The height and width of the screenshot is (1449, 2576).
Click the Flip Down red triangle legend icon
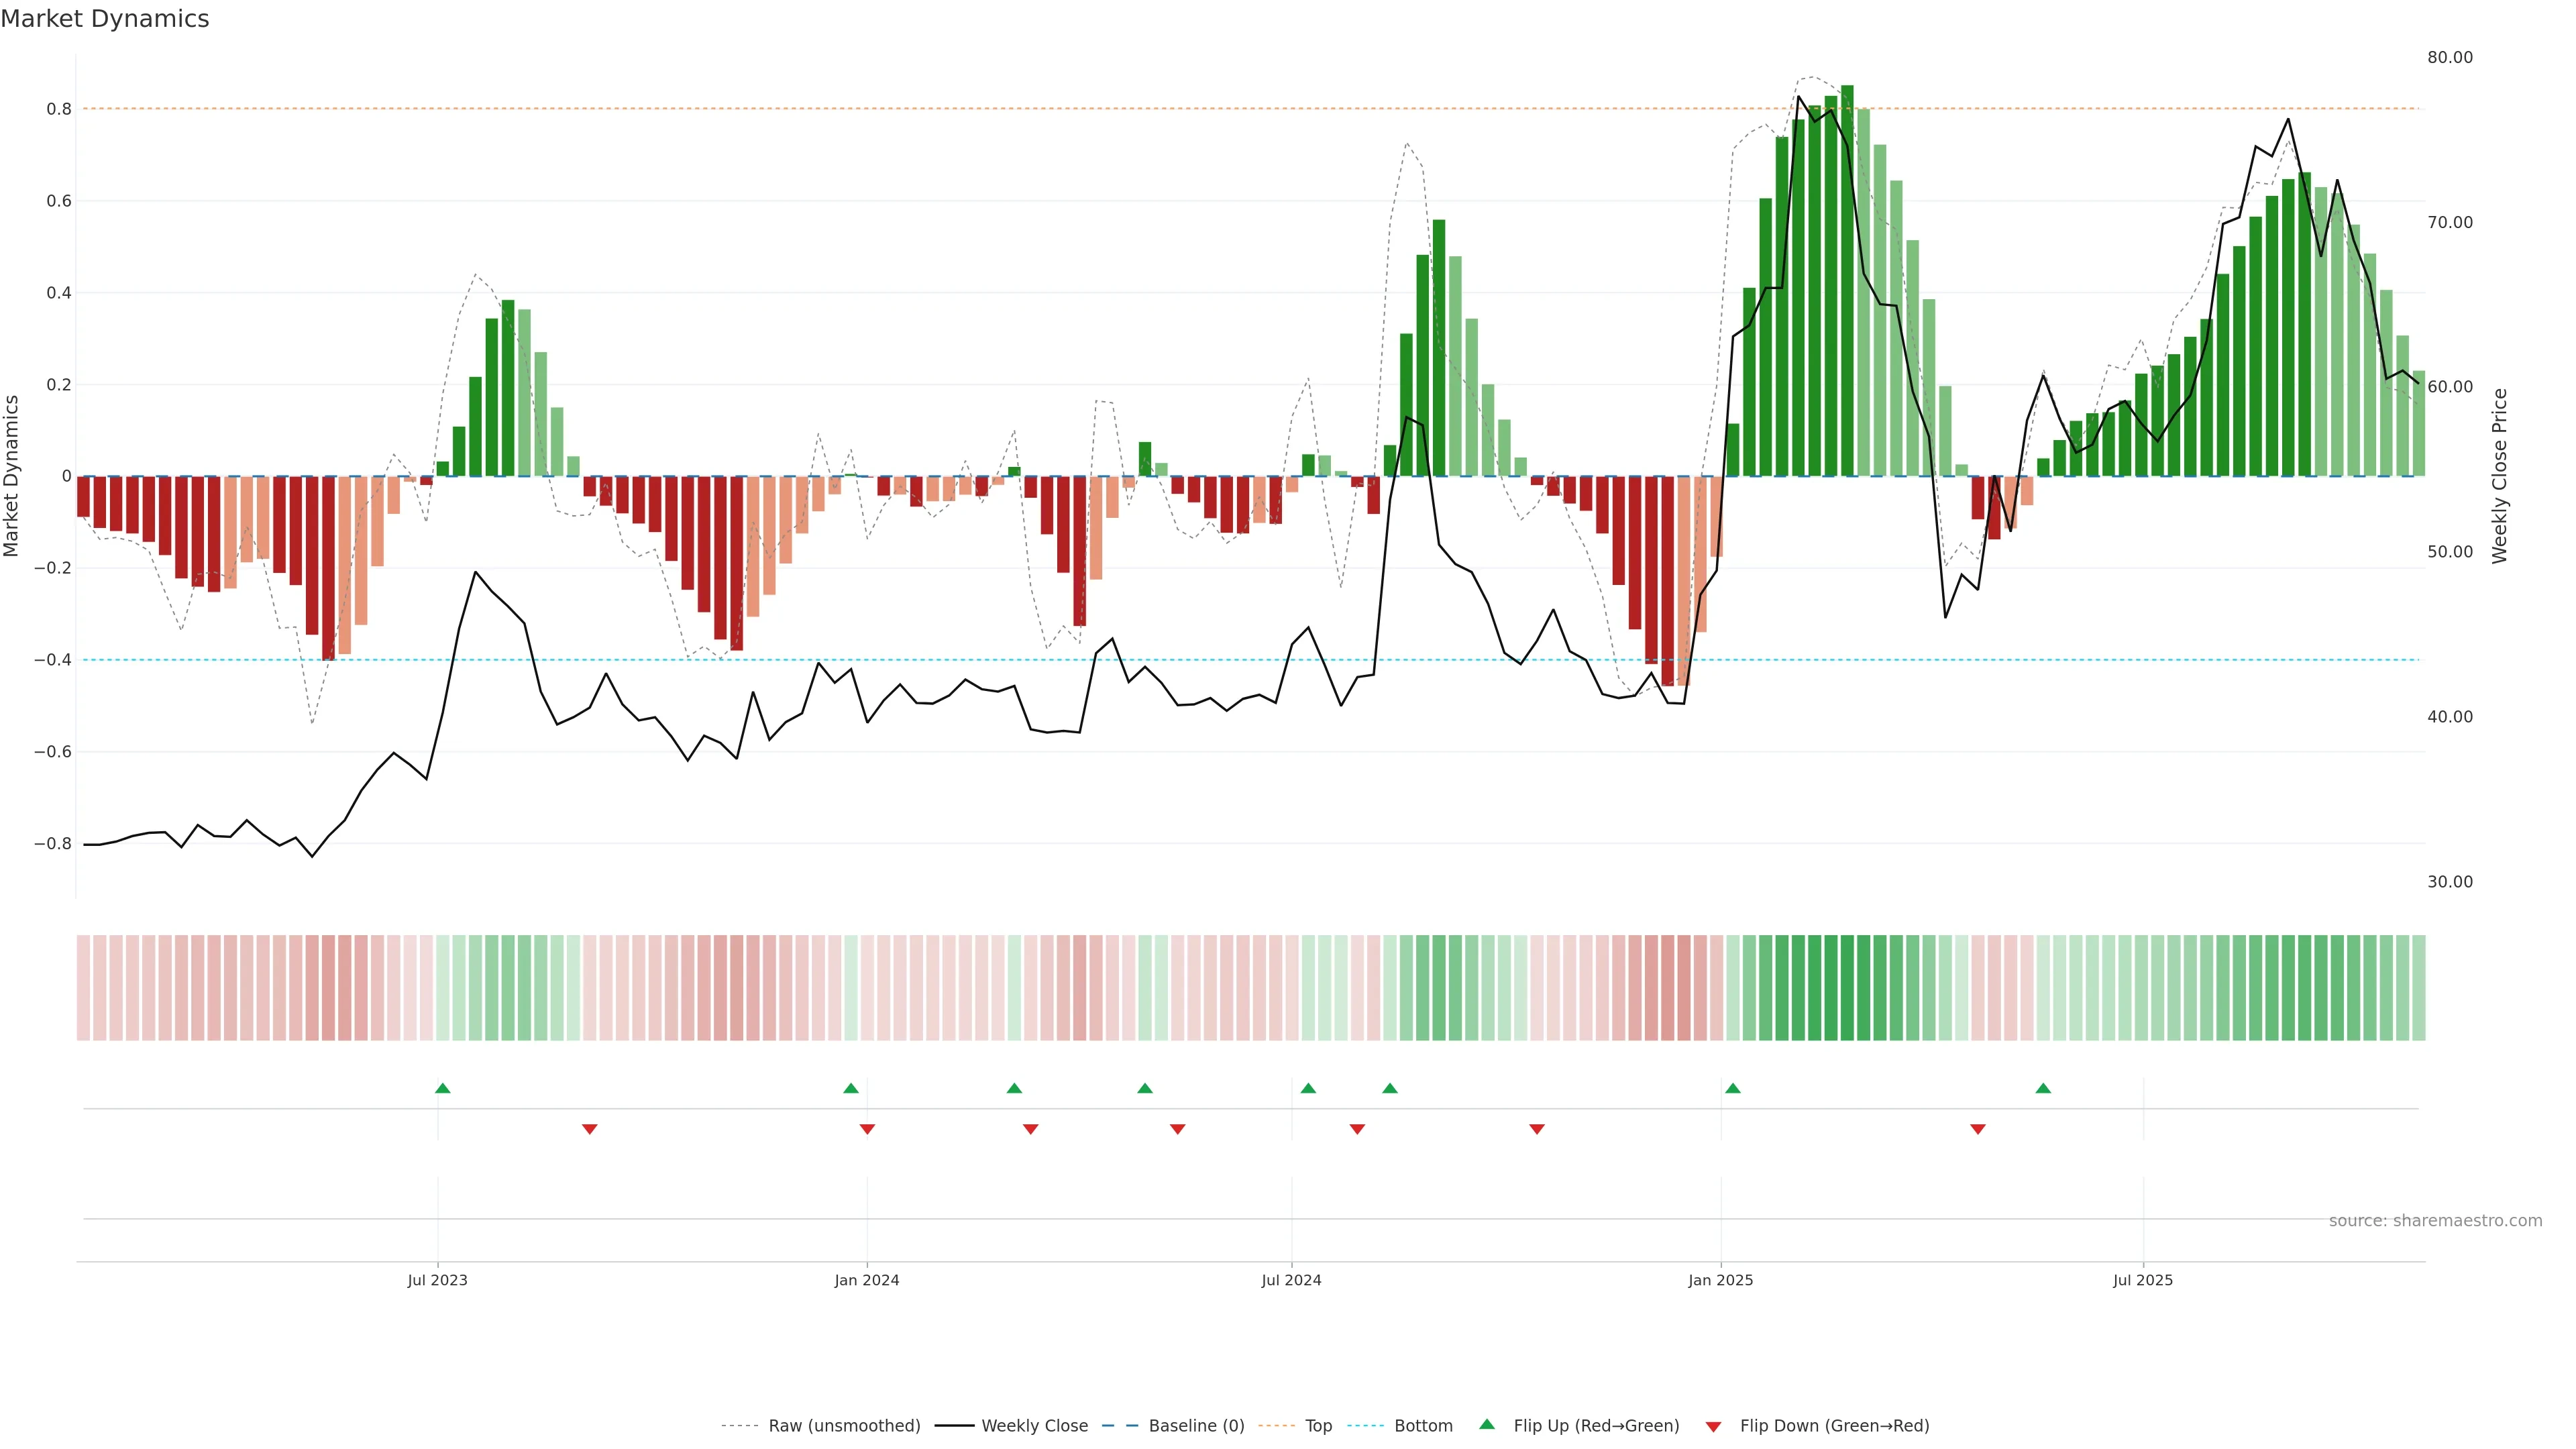pos(1713,1426)
